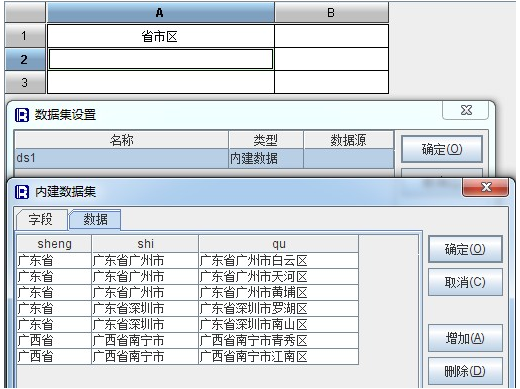
Task: Close the 内建数据集 dialog with red X
Action: 485,187
